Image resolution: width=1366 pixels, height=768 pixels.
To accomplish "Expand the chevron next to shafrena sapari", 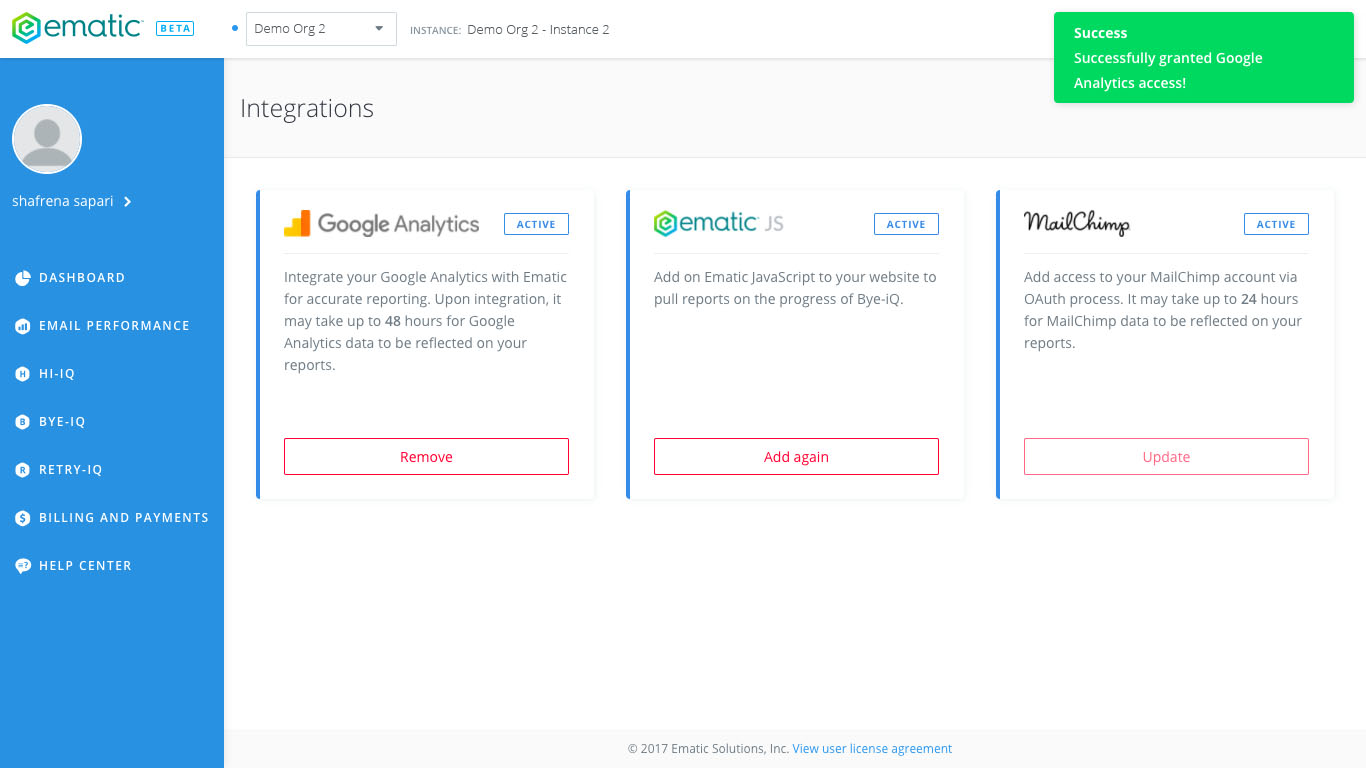I will [127, 202].
